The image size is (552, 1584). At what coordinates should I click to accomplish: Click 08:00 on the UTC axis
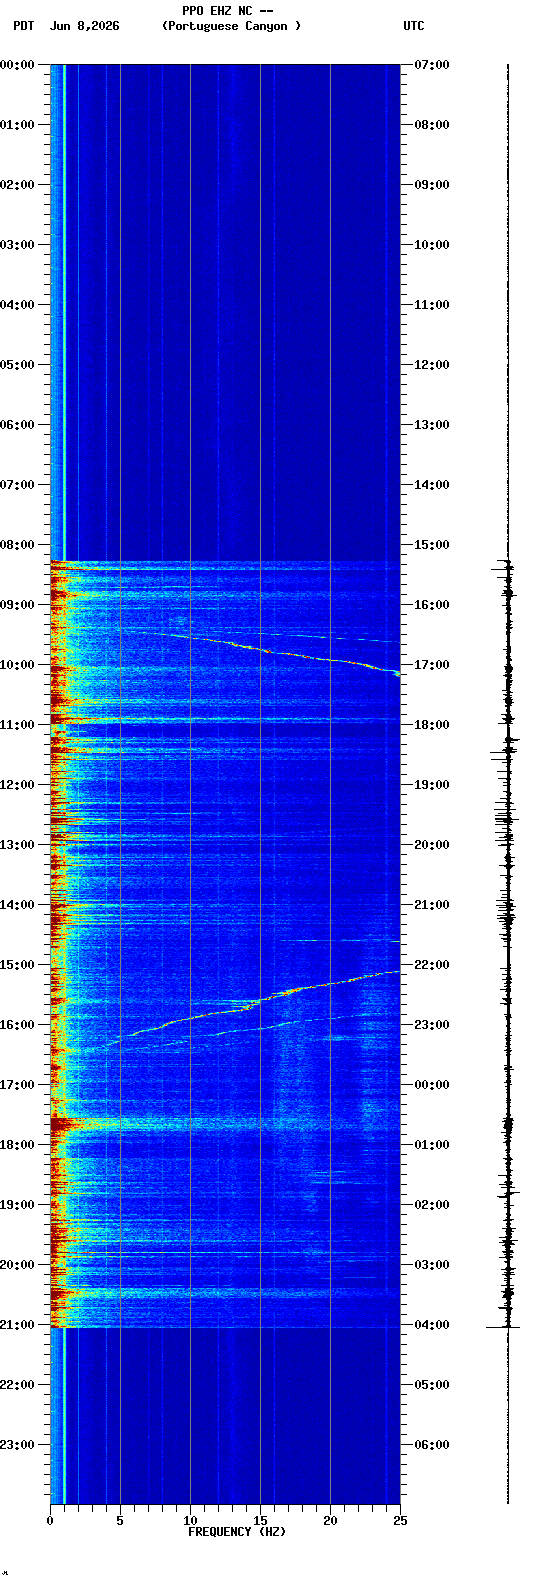click(x=432, y=125)
